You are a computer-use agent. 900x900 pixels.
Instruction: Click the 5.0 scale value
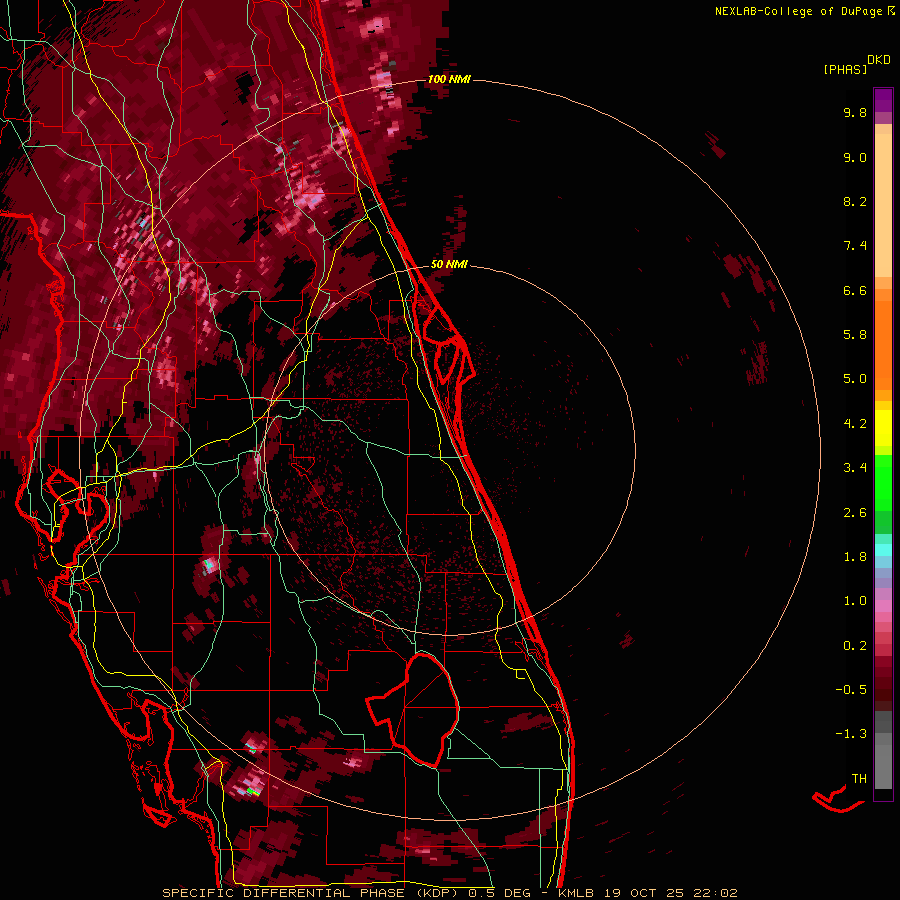855,379
